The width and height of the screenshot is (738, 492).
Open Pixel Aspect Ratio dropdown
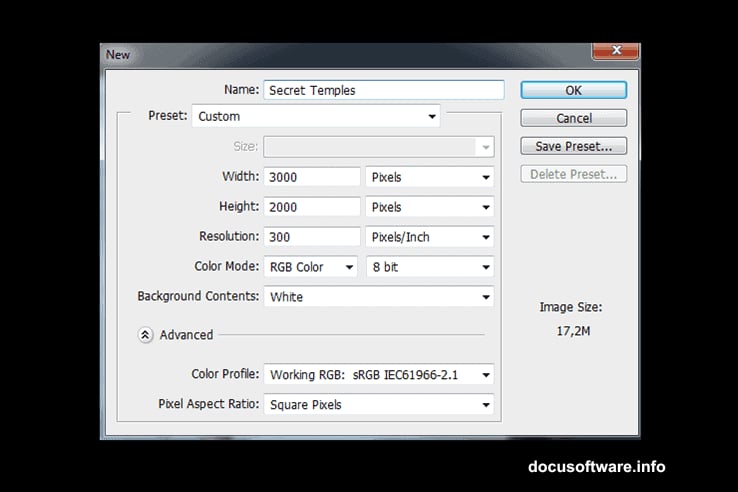tap(379, 405)
